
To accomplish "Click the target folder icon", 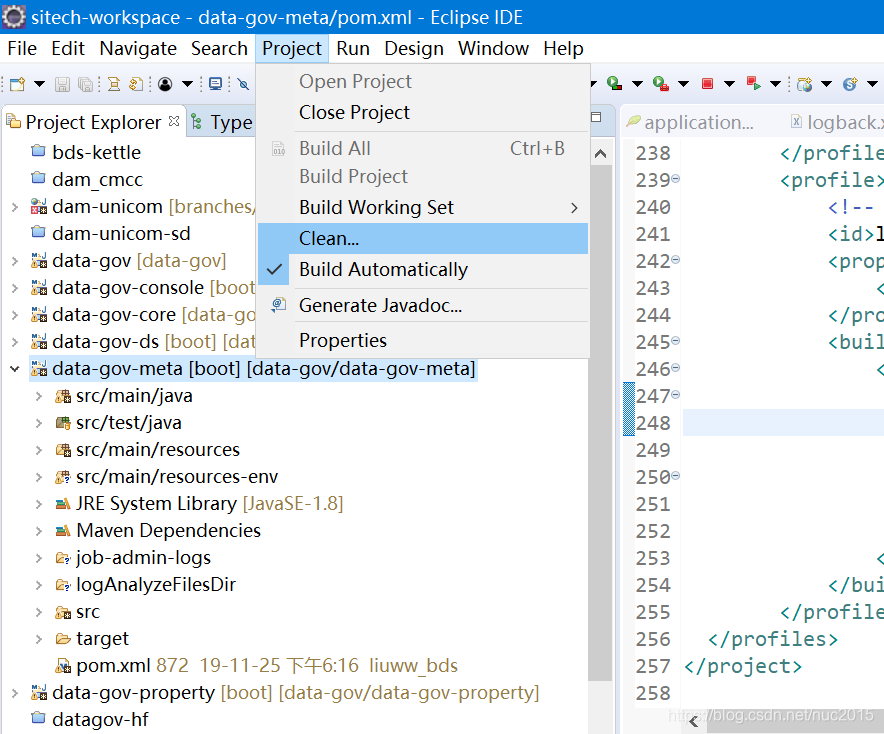I will [x=63, y=639].
